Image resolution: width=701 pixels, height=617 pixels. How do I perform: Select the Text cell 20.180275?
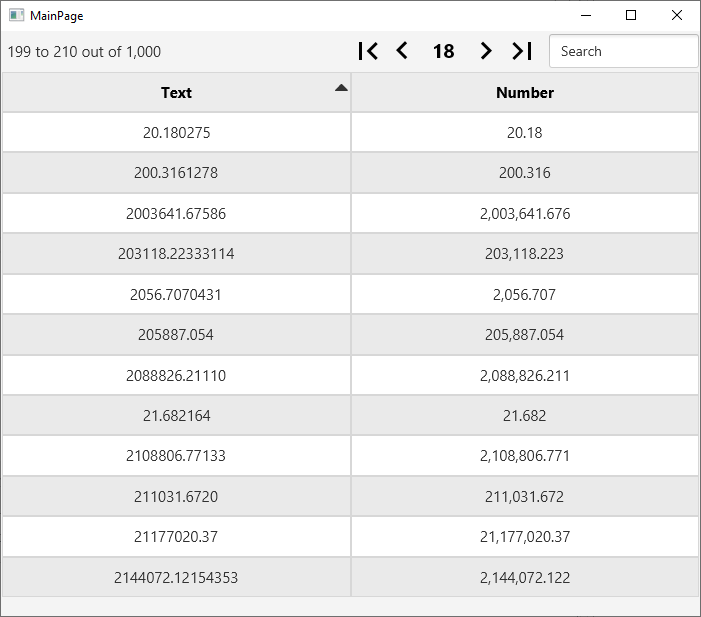tap(176, 133)
